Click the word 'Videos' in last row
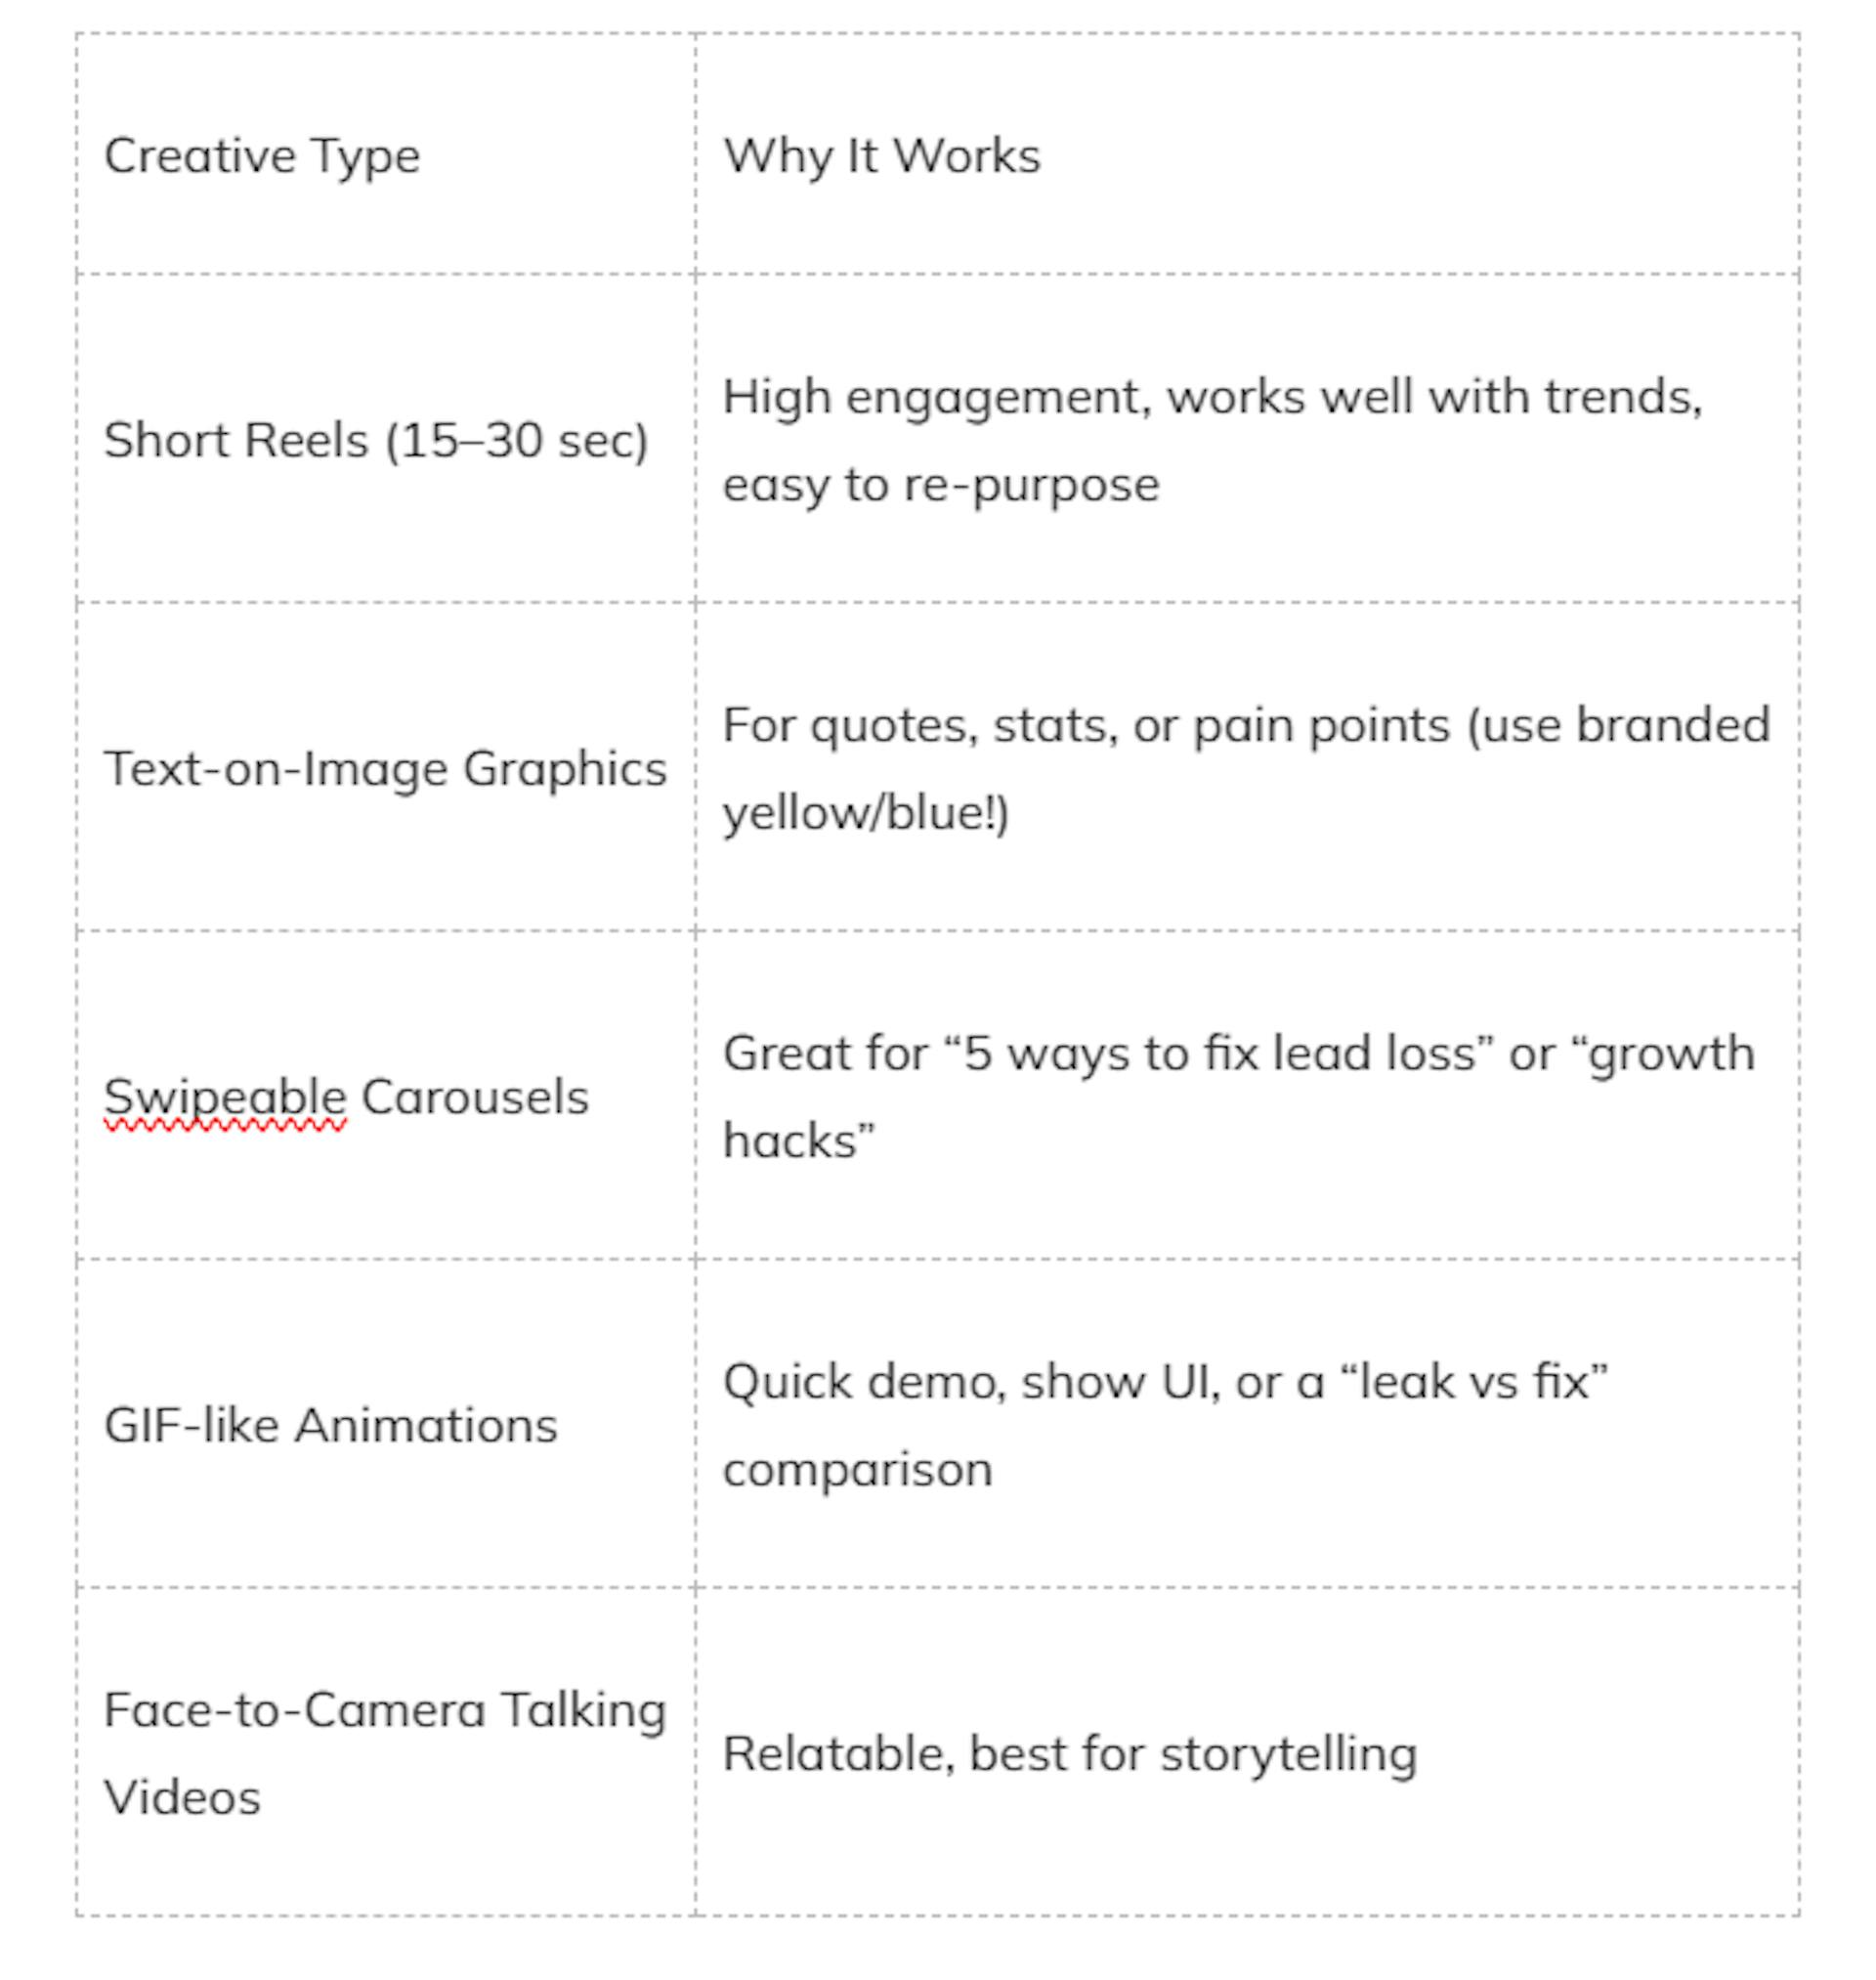 [x=182, y=1798]
